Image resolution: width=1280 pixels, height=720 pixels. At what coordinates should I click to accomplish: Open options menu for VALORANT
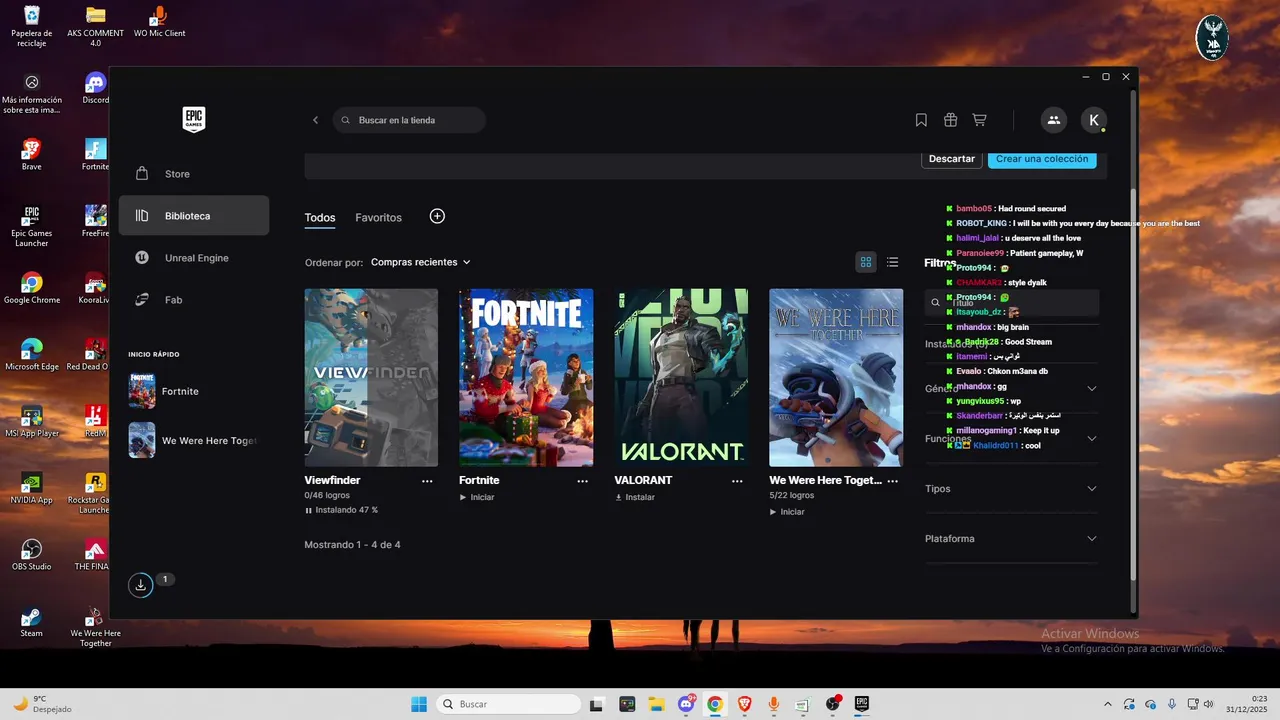[737, 481]
